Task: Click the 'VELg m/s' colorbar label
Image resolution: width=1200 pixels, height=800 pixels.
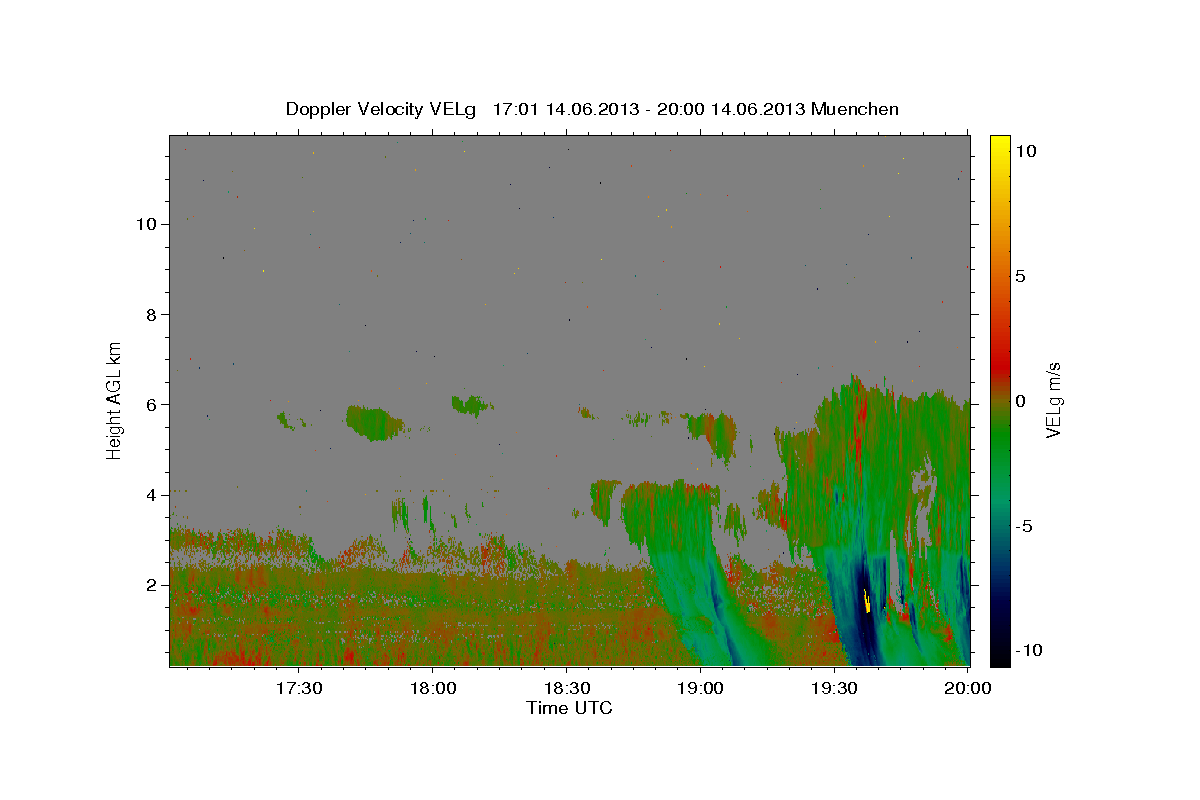Action: [1053, 400]
